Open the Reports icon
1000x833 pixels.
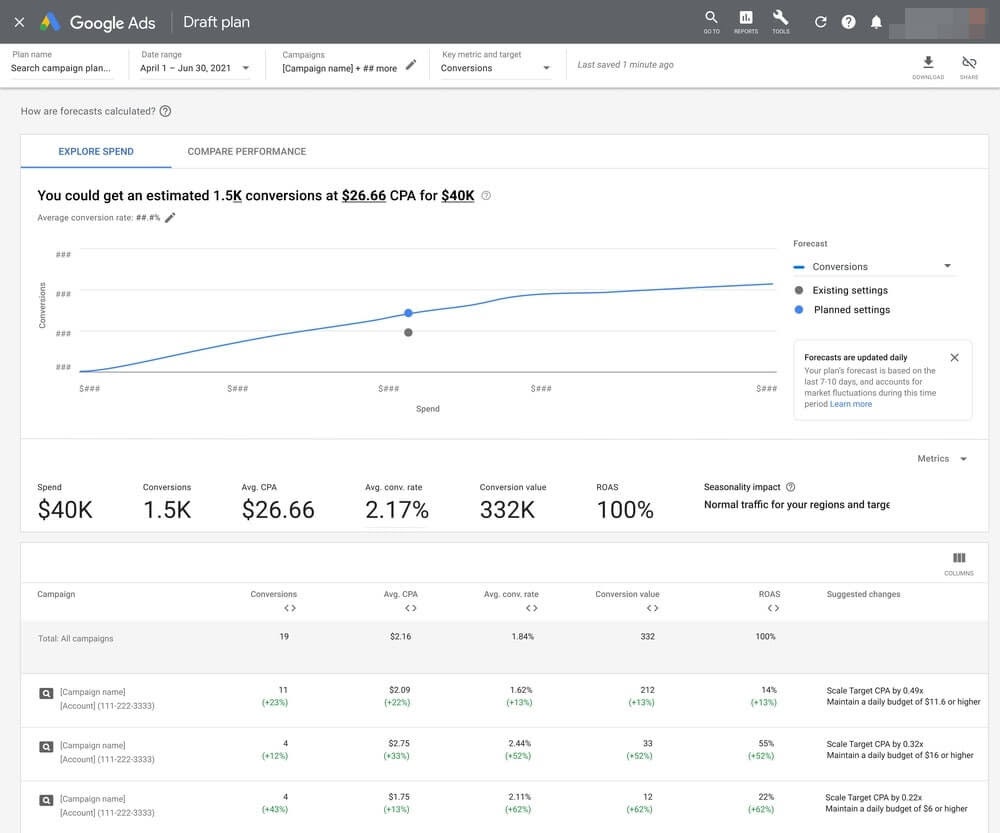click(746, 18)
